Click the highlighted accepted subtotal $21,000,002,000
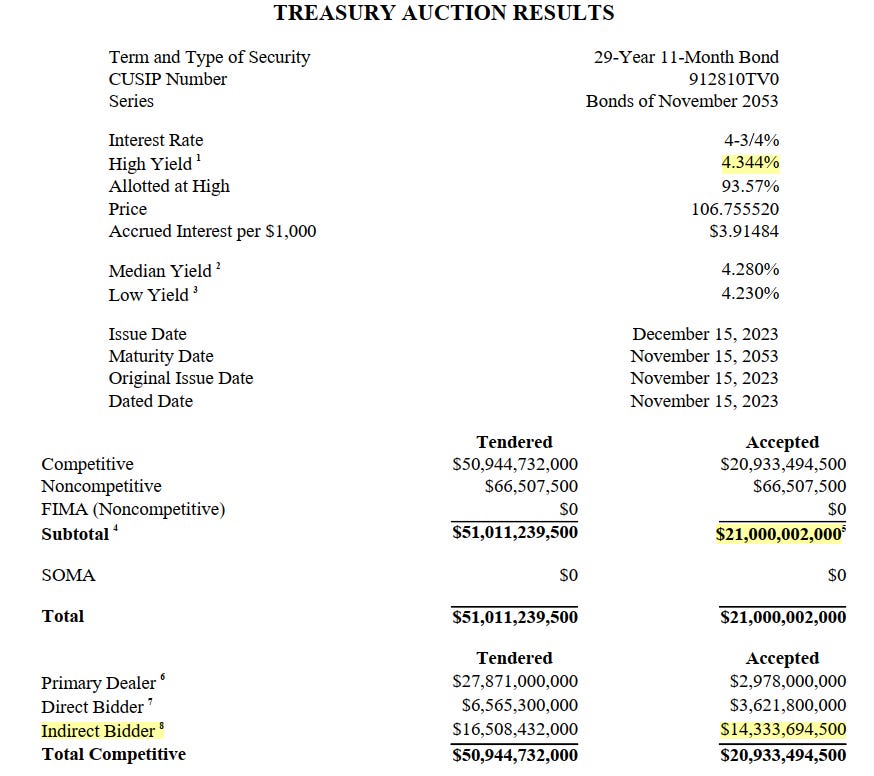 click(778, 534)
